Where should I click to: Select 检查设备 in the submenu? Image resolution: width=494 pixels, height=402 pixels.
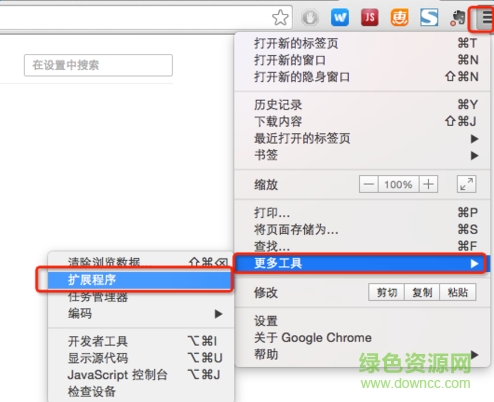point(141,392)
